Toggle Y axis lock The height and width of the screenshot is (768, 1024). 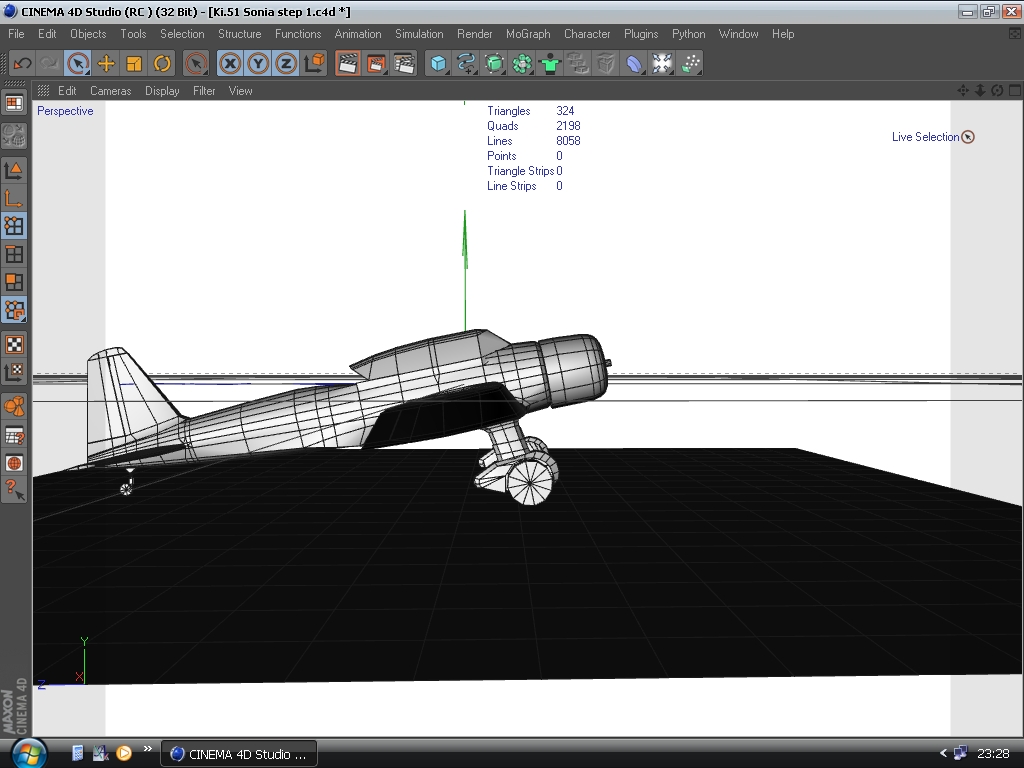tap(259, 63)
